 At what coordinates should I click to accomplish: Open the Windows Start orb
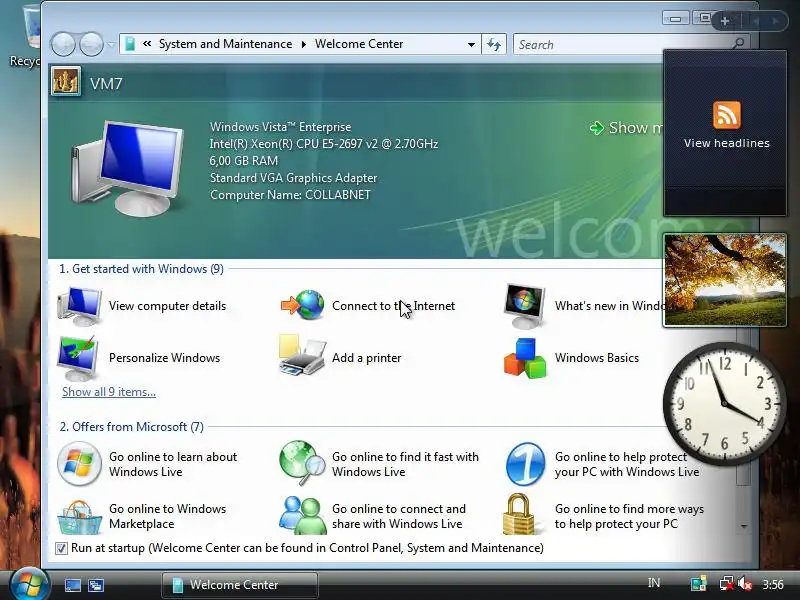pyautogui.click(x=29, y=585)
